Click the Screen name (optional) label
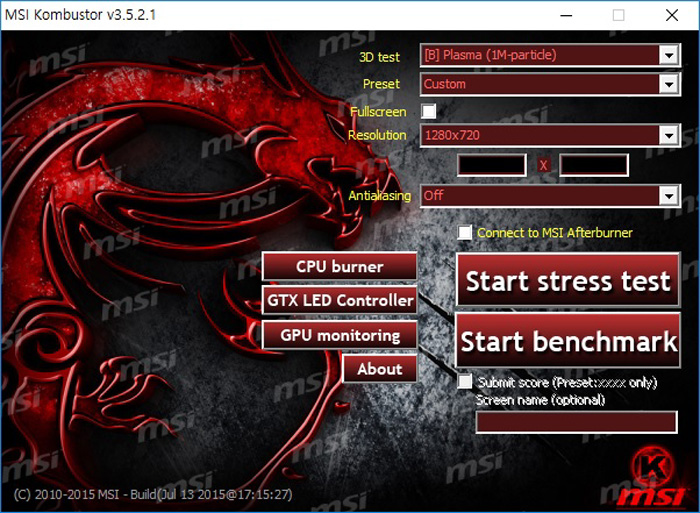 (x=541, y=400)
